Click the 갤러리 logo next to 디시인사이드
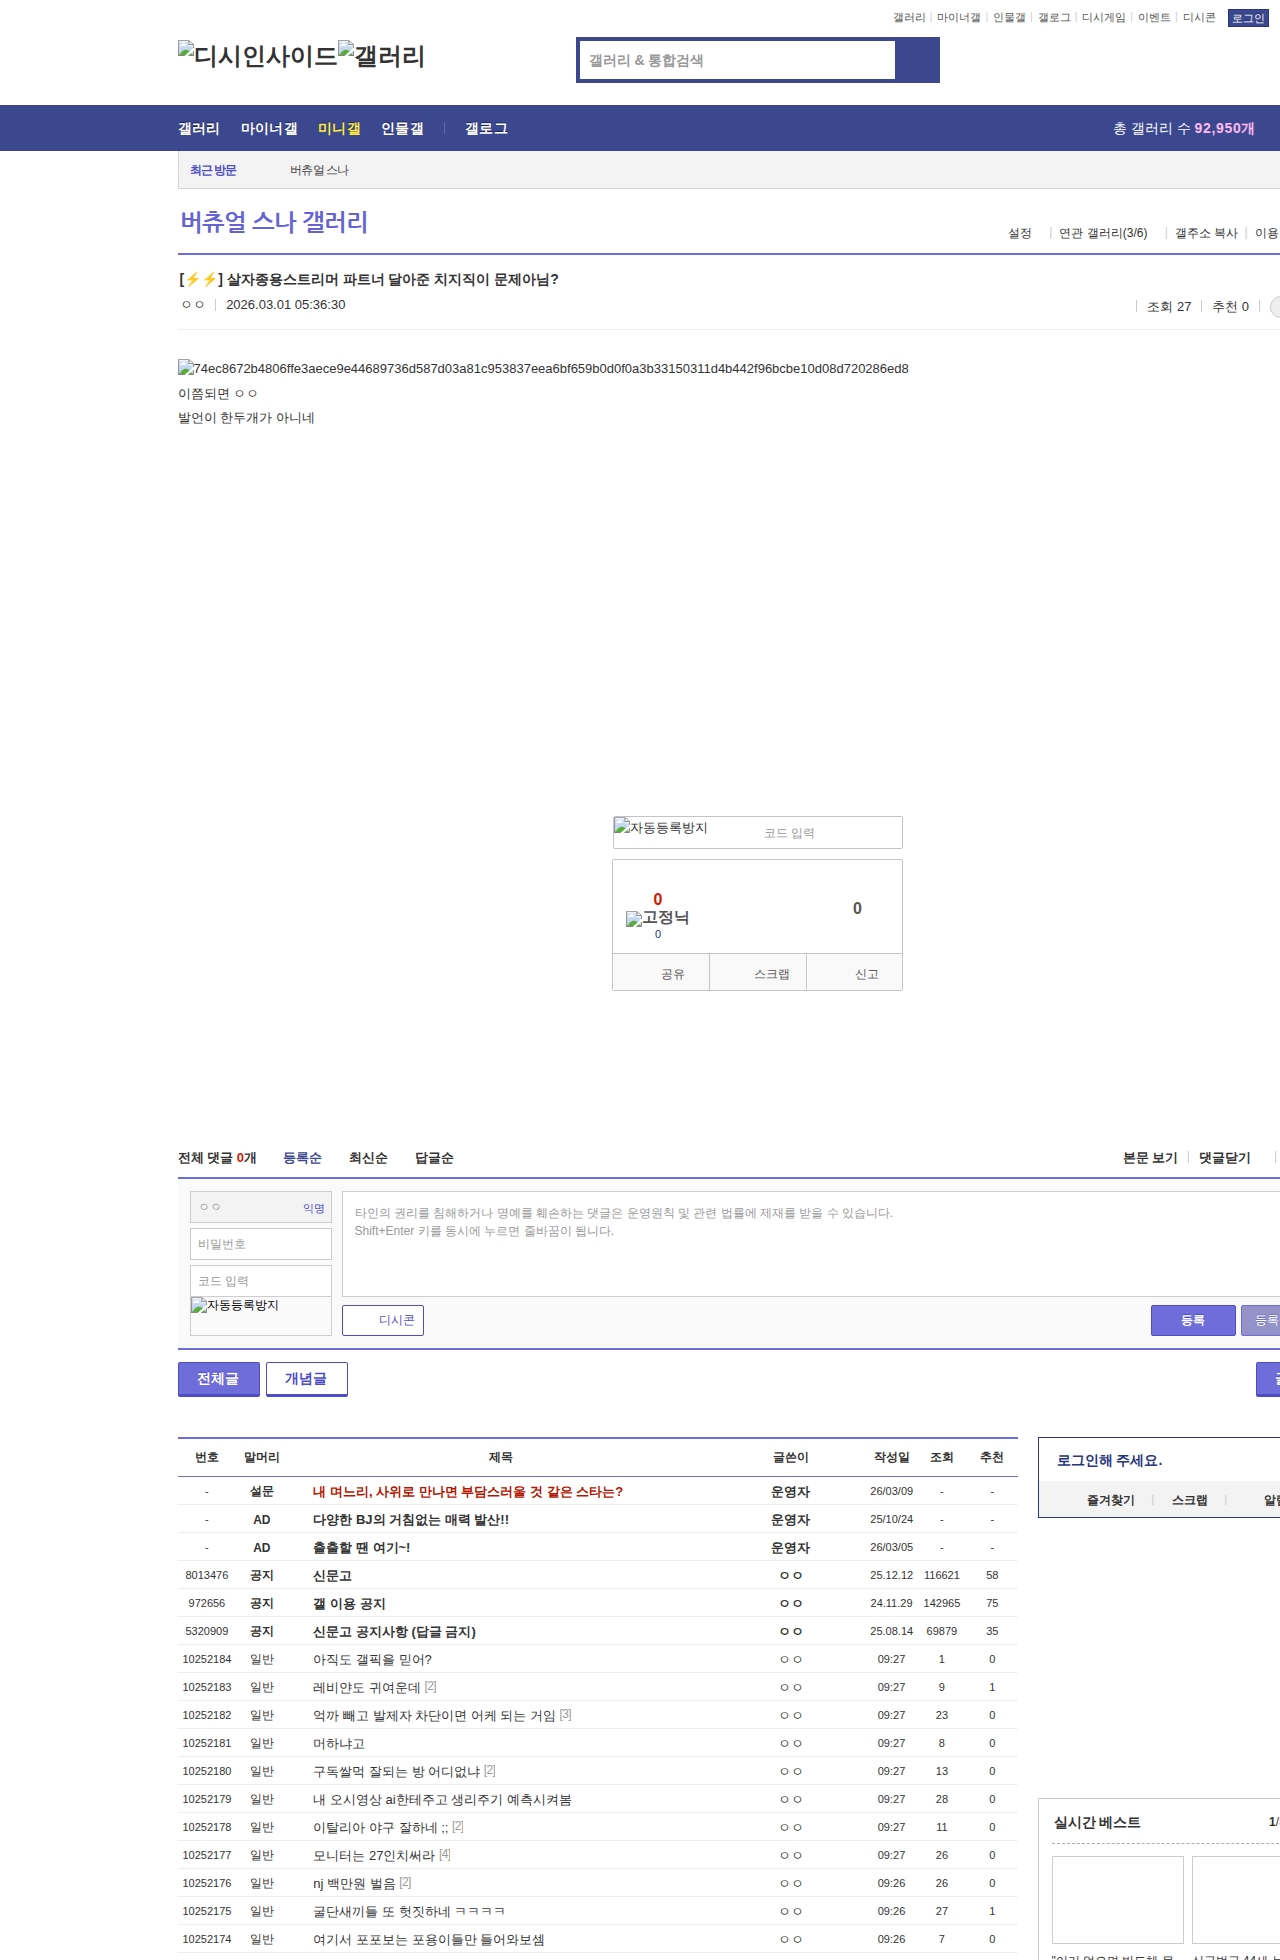The height and width of the screenshot is (1960, 1280). pos(381,56)
